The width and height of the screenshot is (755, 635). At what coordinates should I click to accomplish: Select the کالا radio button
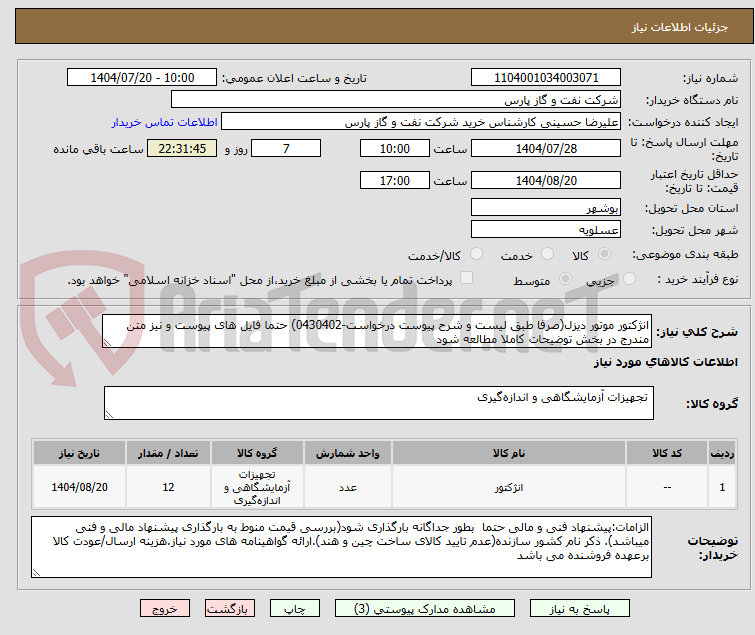(x=604, y=254)
